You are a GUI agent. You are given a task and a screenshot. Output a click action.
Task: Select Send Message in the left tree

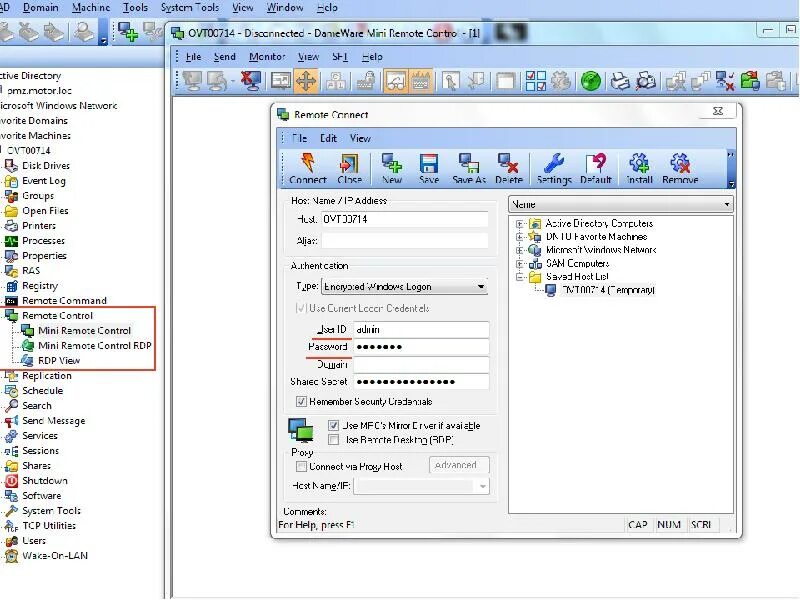[53, 421]
